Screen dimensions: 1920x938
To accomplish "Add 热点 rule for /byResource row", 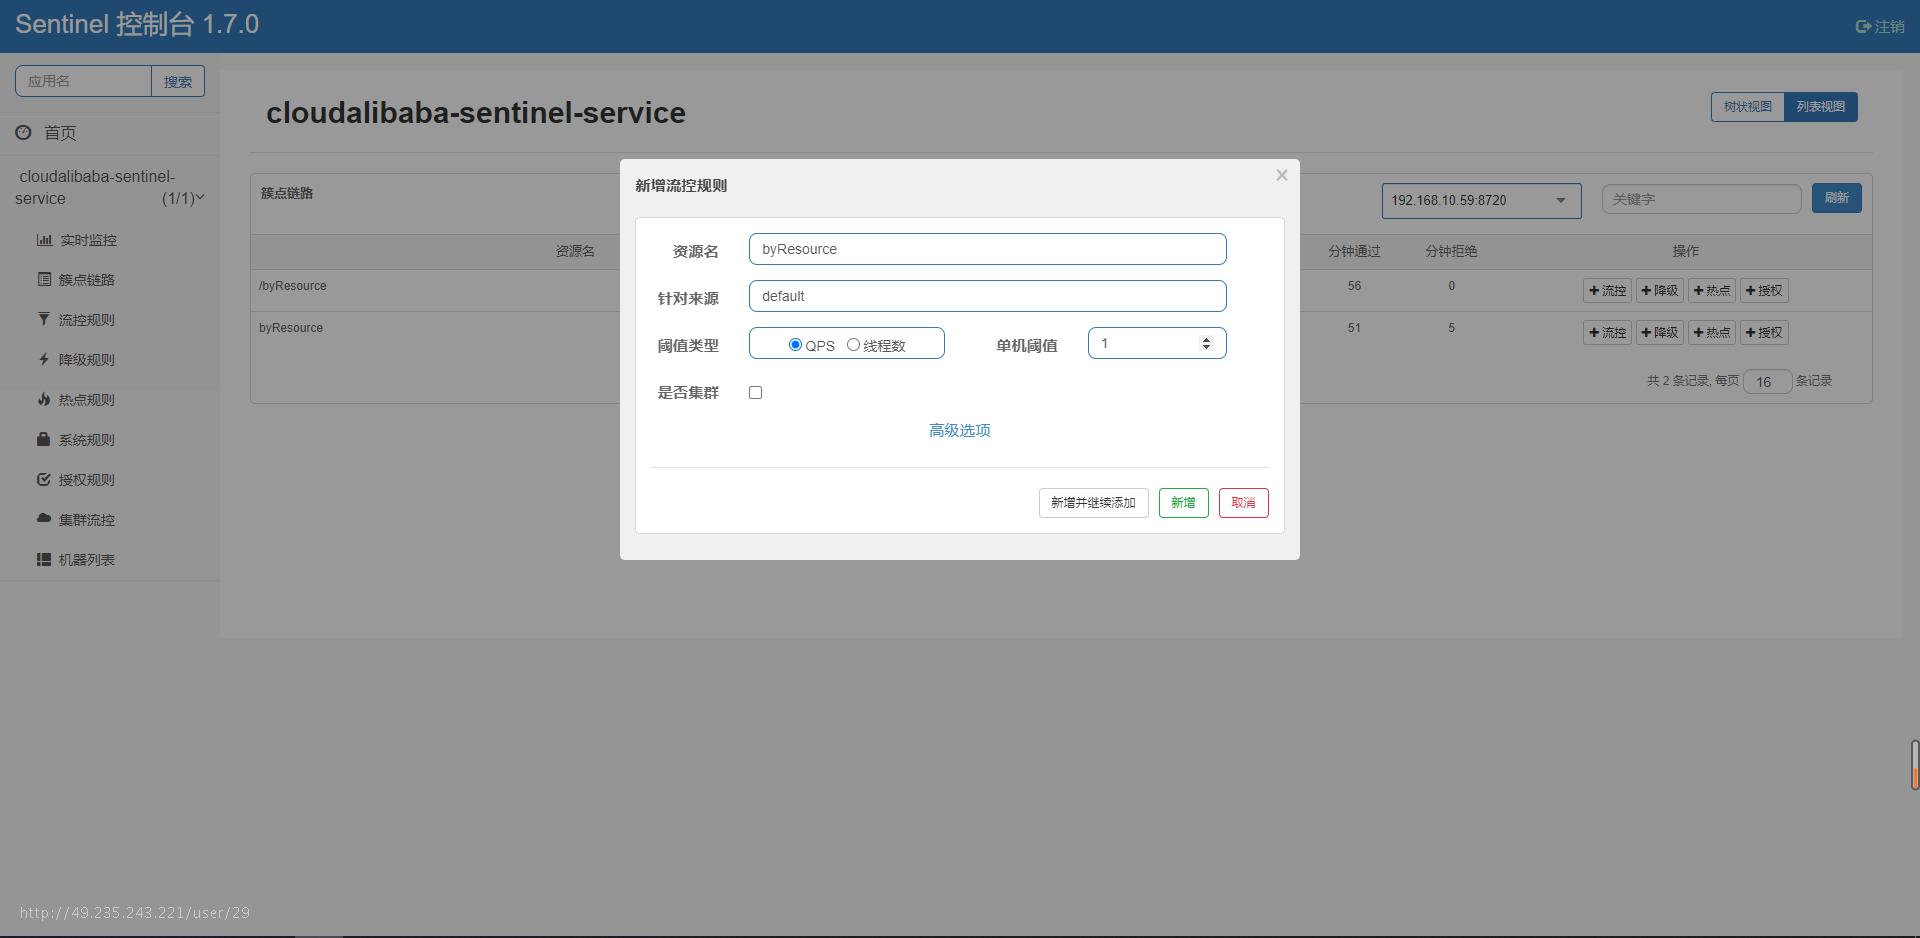I will click(1712, 291).
